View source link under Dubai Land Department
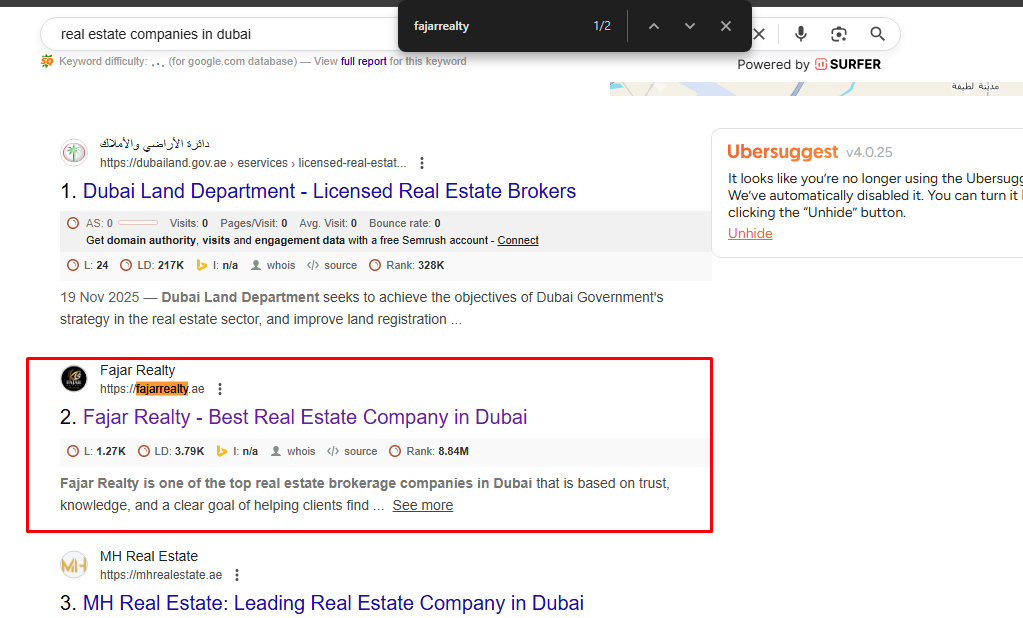Screen dimensions: 1023x618 pyautogui.click(x=340, y=265)
